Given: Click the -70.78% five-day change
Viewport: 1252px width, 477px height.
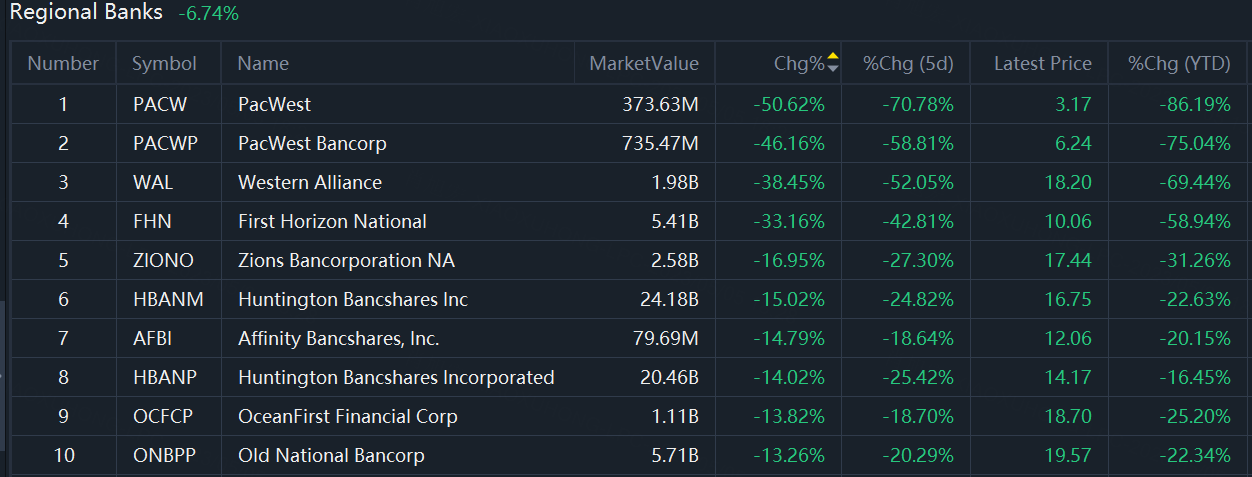Looking at the screenshot, I should tap(918, 104).
